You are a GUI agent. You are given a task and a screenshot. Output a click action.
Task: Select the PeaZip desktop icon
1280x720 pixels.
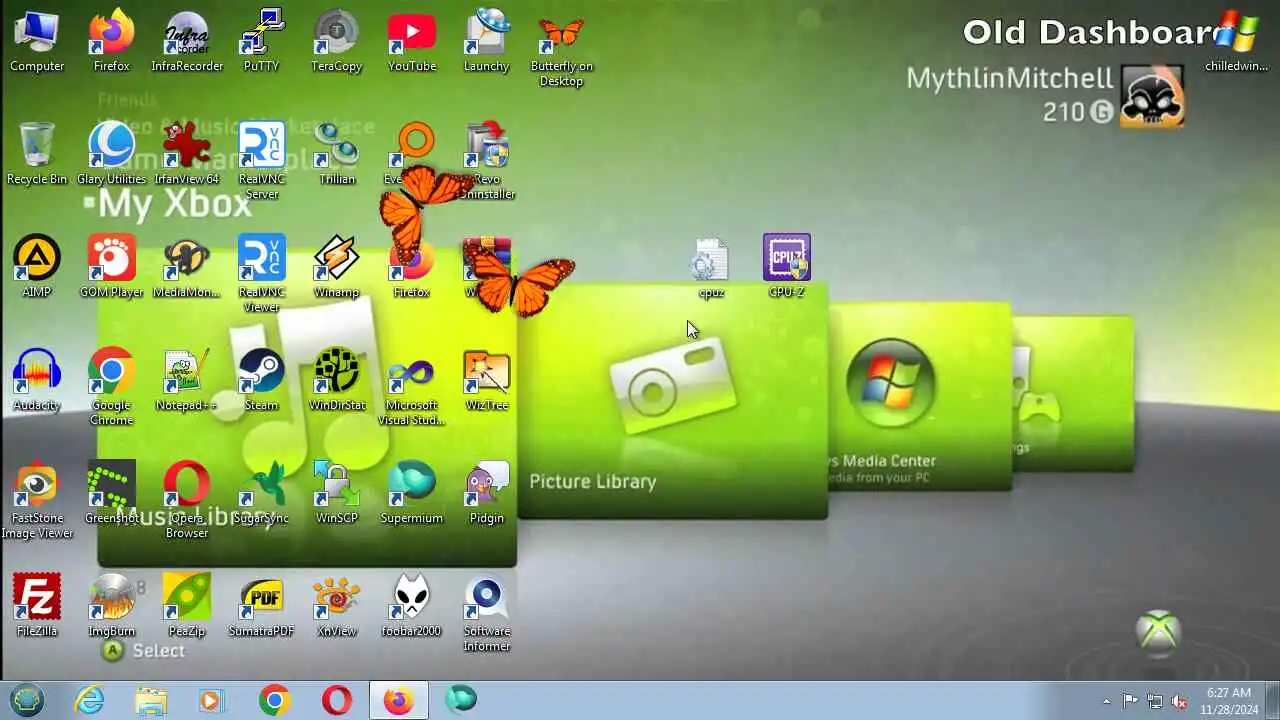[187, 607]
